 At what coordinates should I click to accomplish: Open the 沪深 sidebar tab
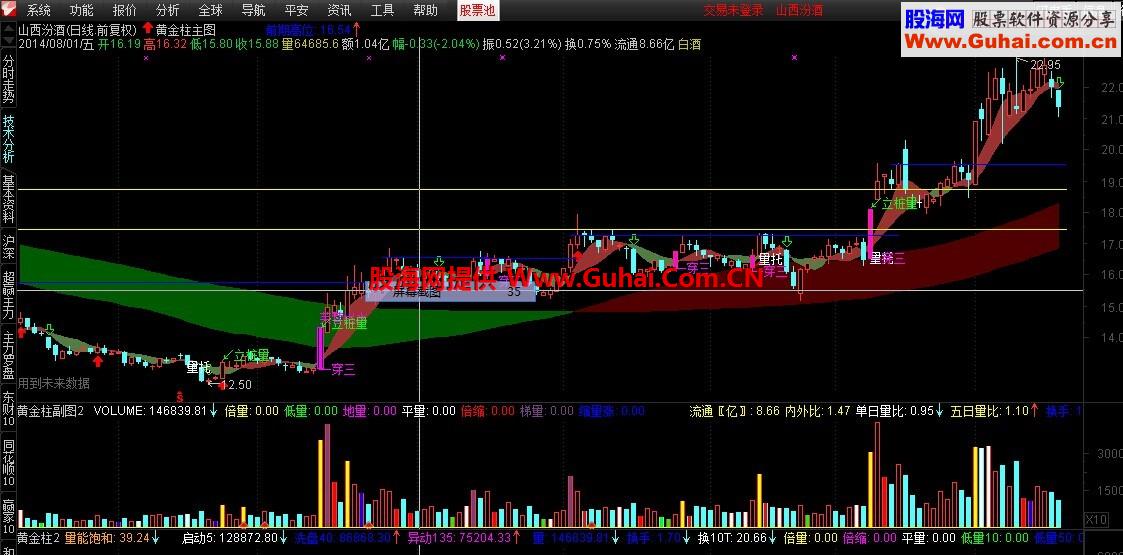9,248
